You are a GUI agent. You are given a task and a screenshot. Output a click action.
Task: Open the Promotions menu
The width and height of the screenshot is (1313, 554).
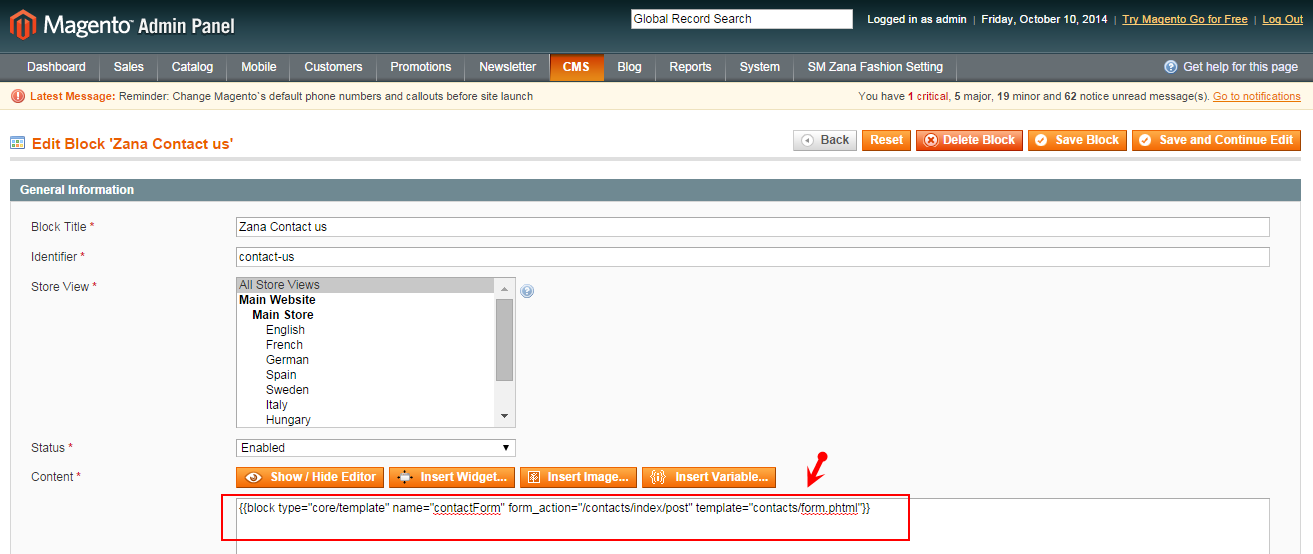pos(420,67)
